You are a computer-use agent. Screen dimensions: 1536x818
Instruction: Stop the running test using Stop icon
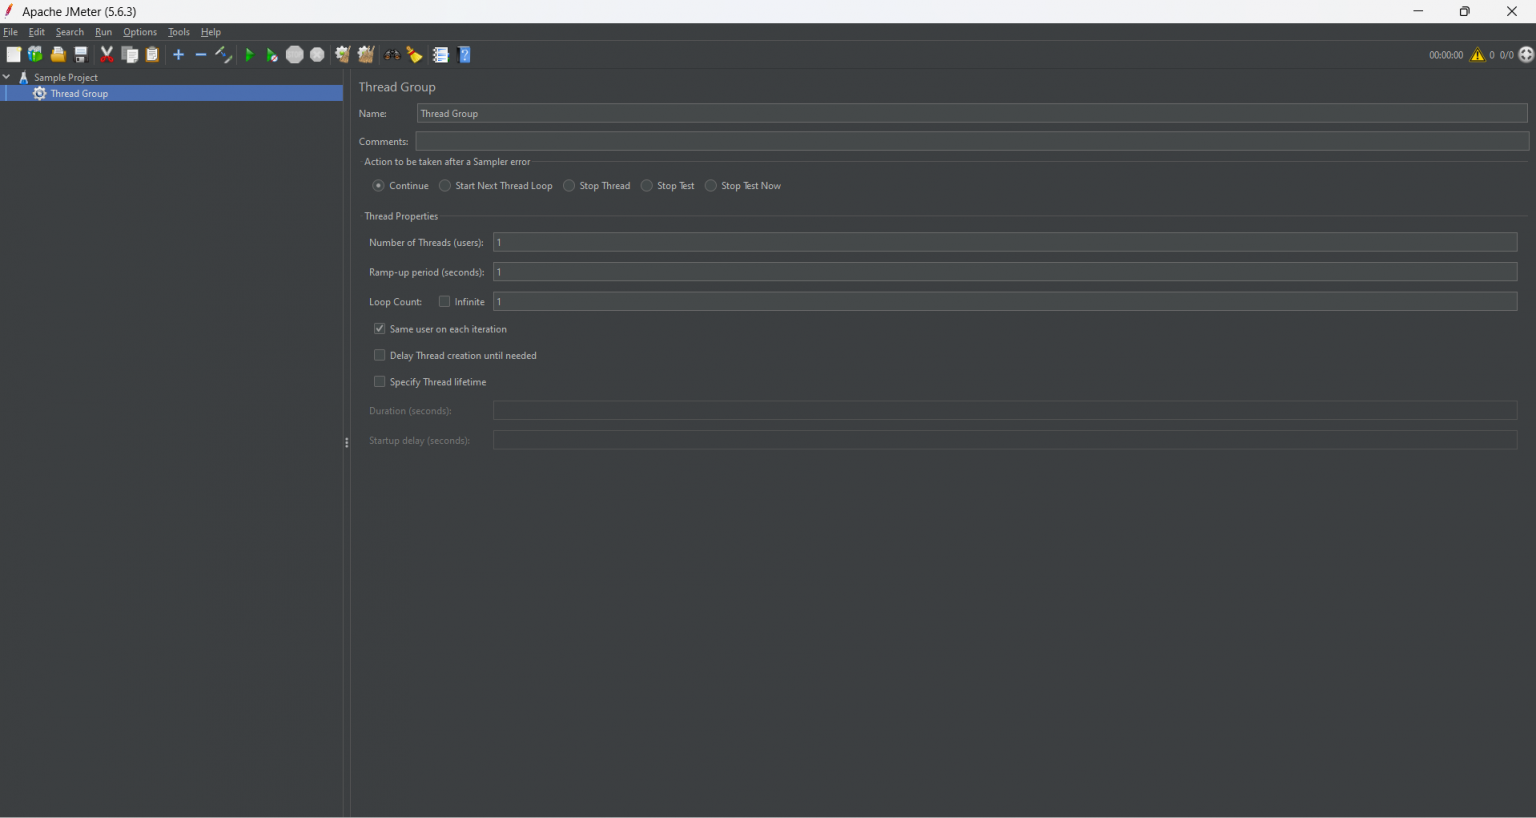[x=294, y=55]
